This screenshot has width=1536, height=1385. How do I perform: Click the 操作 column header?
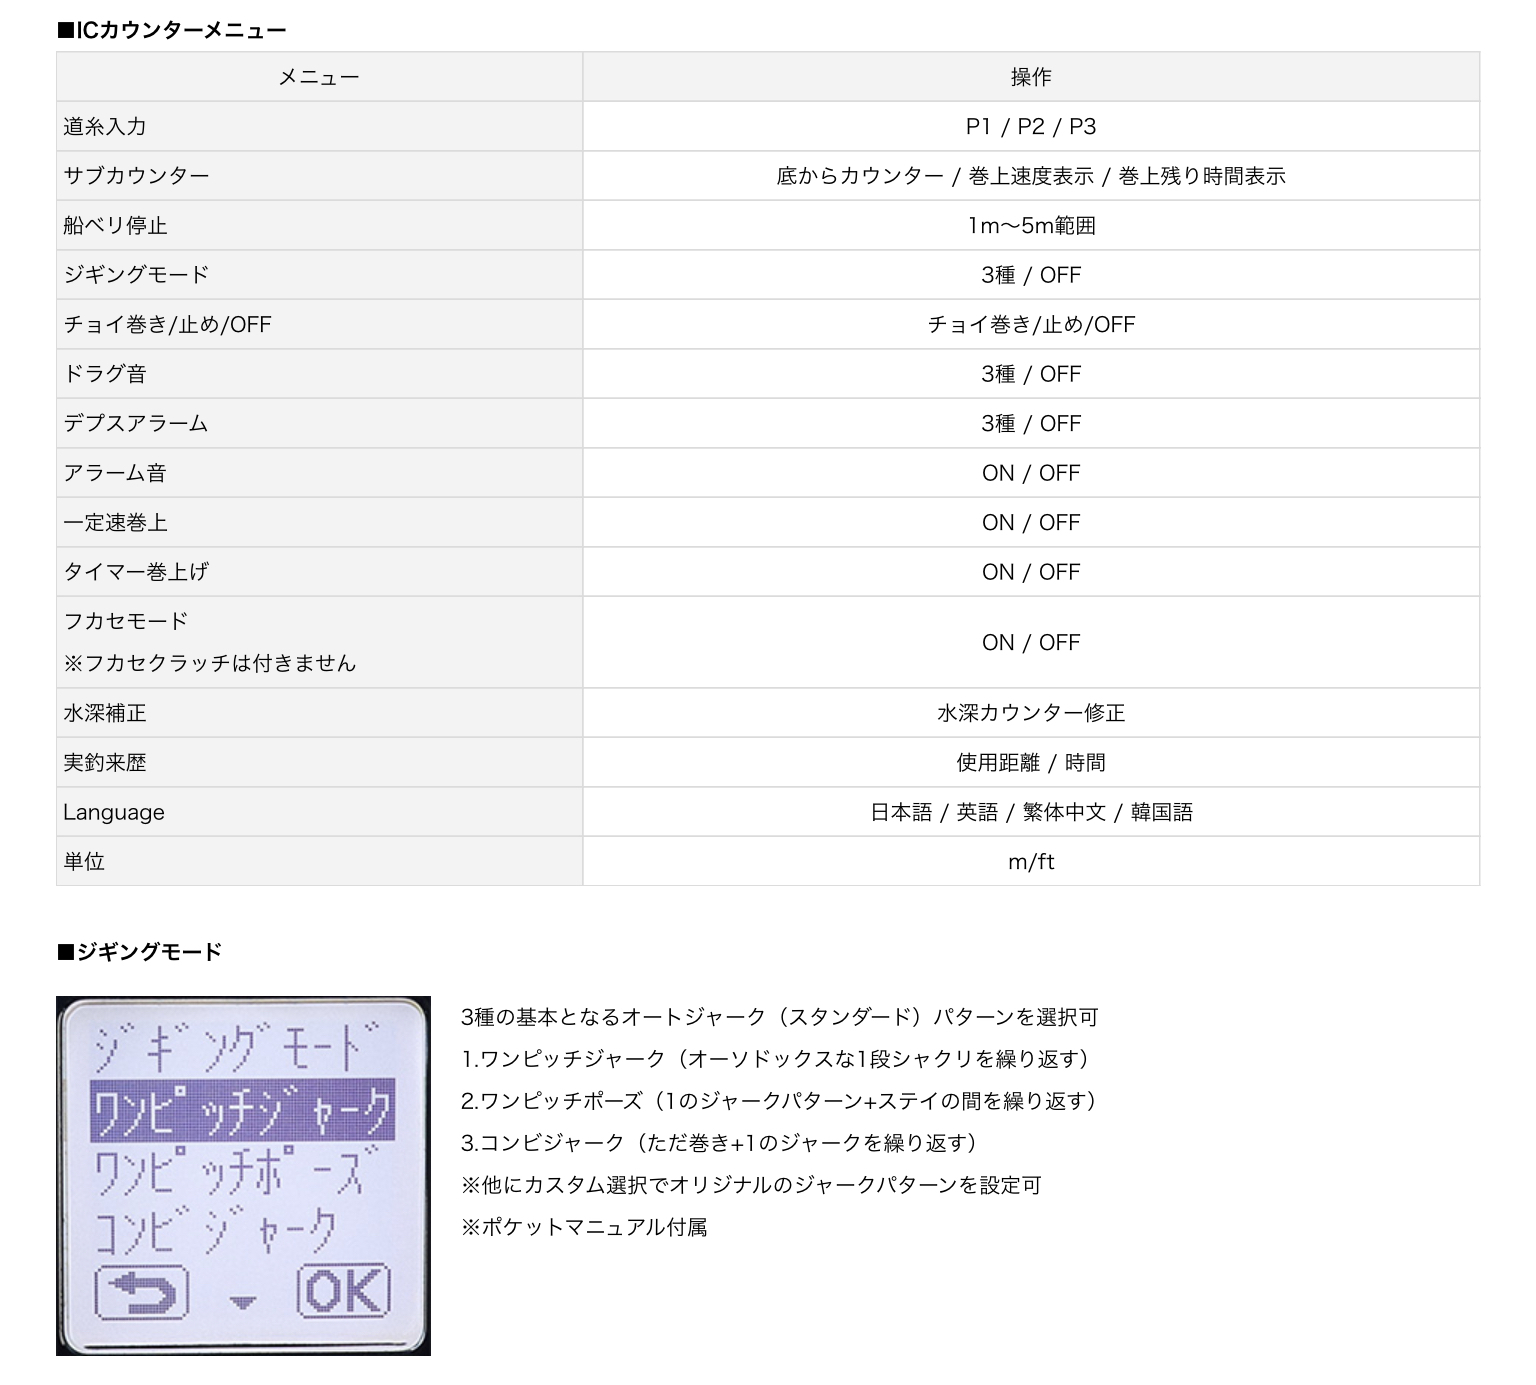tap(1030, 77)
